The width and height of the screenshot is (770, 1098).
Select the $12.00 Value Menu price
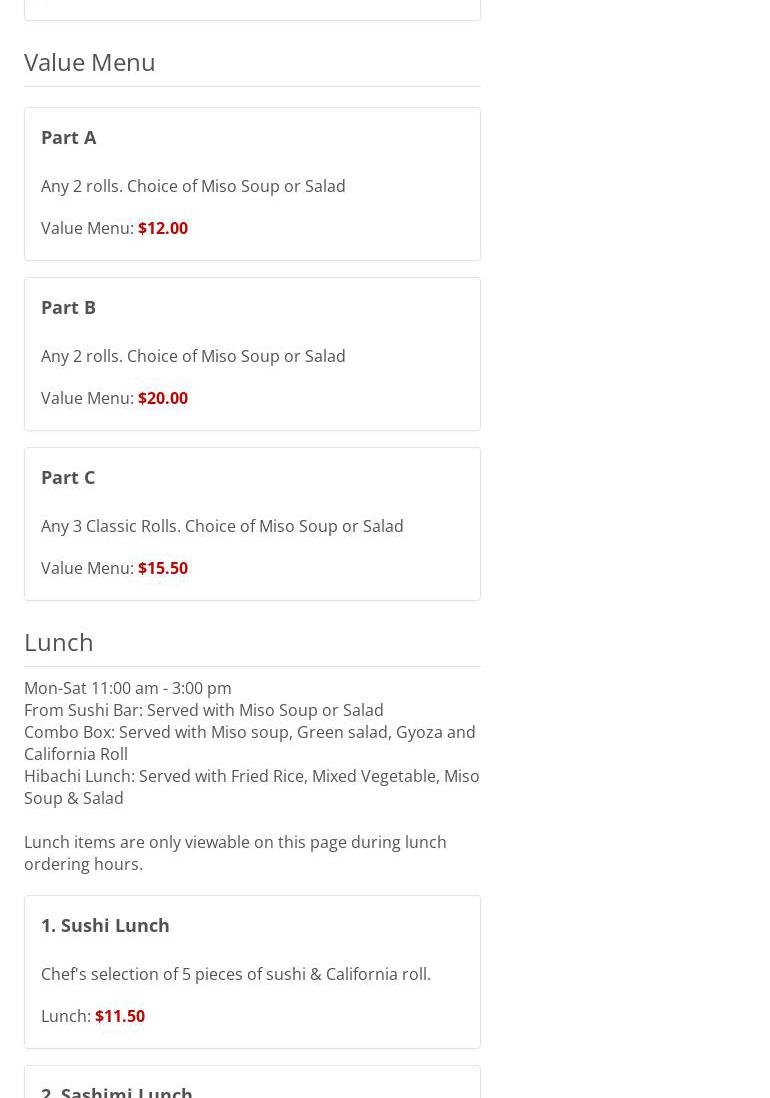163,228
